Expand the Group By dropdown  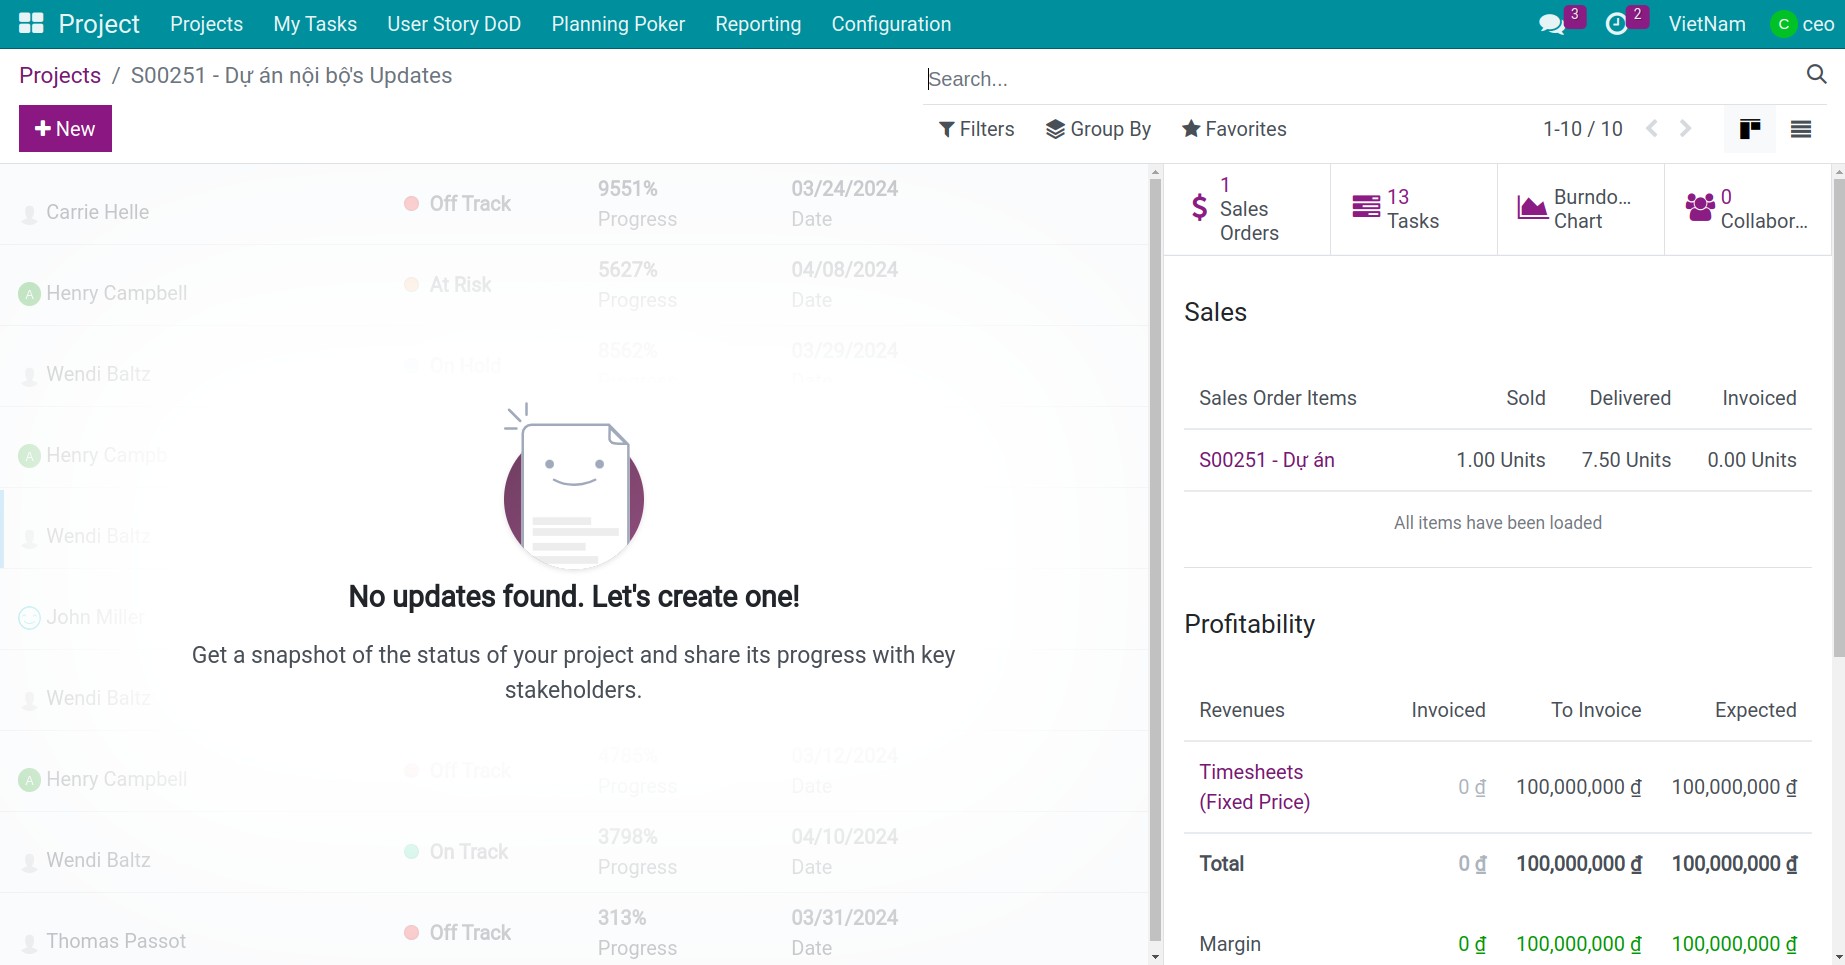[x=1099, y=129]
